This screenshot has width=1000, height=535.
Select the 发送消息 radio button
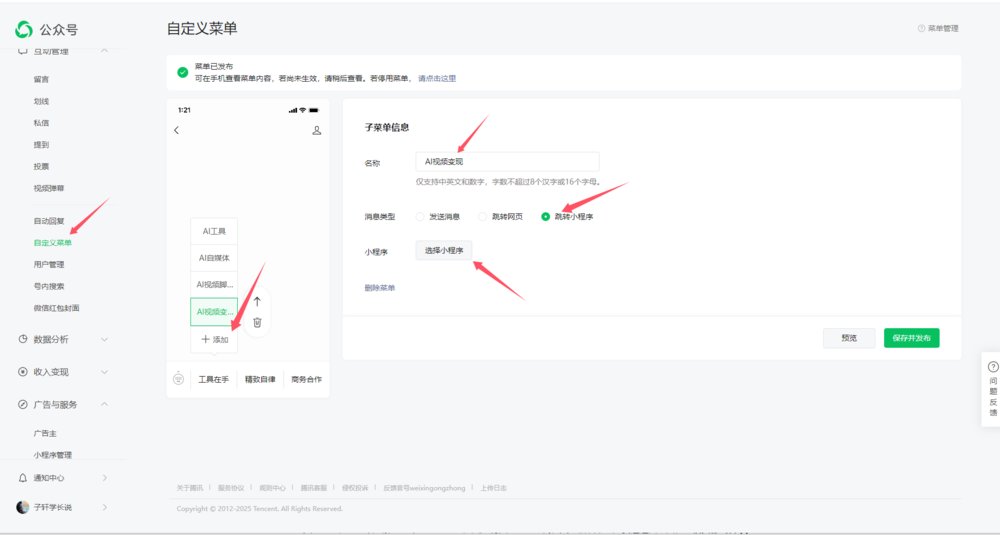(420, 216)
